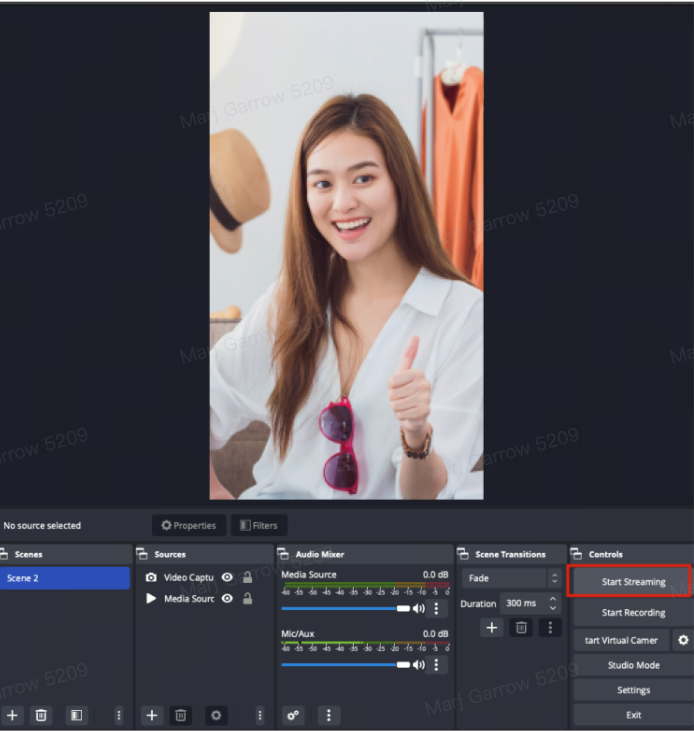Image resolution: width=694 pixels, height=732 pixels.
Task: Open advanced audio properties gears icon
Action: 293,715
